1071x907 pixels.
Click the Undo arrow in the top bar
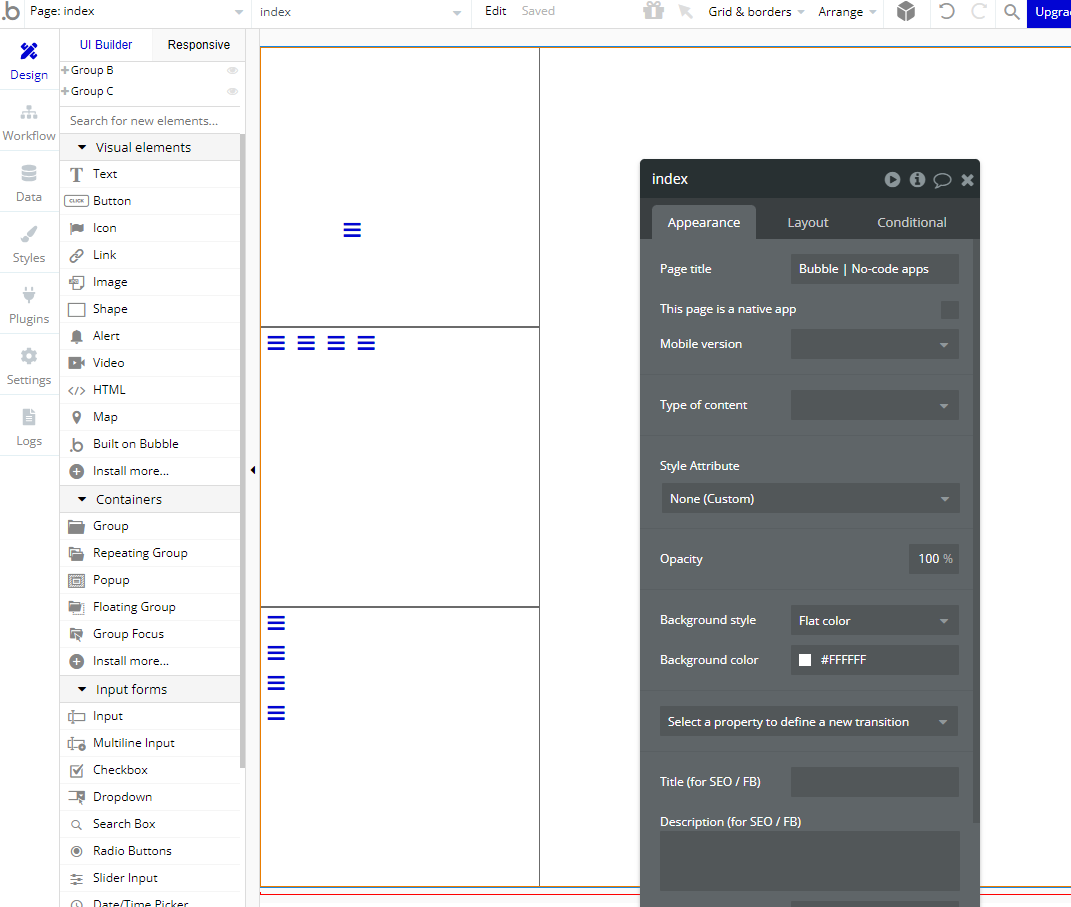[946, 12]
